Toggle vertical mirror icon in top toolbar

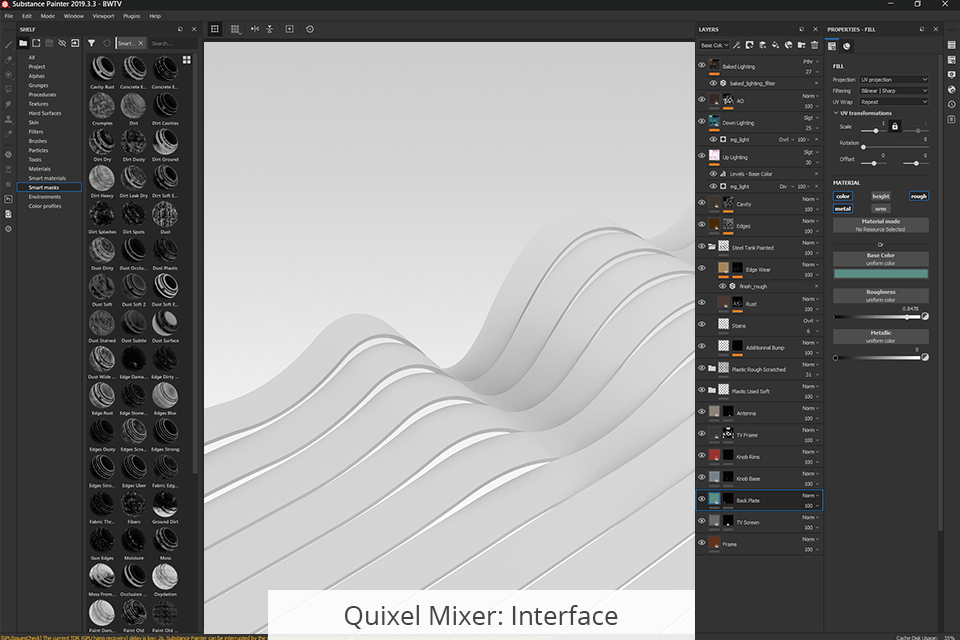tap(269, 29)
